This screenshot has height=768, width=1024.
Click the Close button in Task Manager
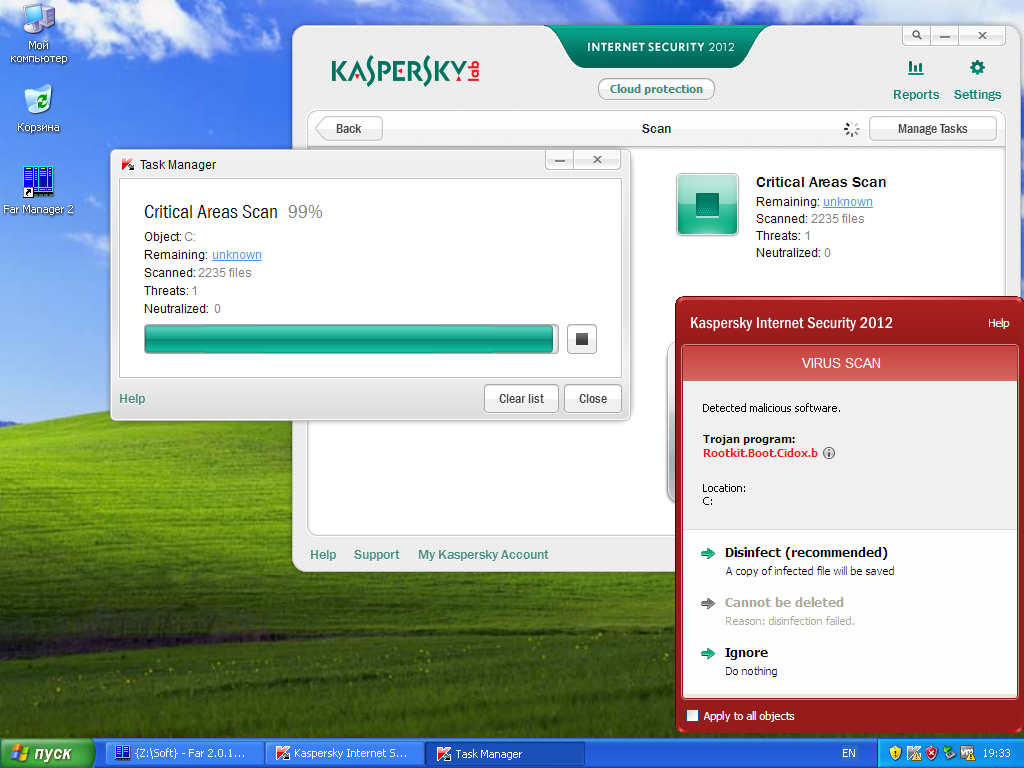click(x=592, y=398)
